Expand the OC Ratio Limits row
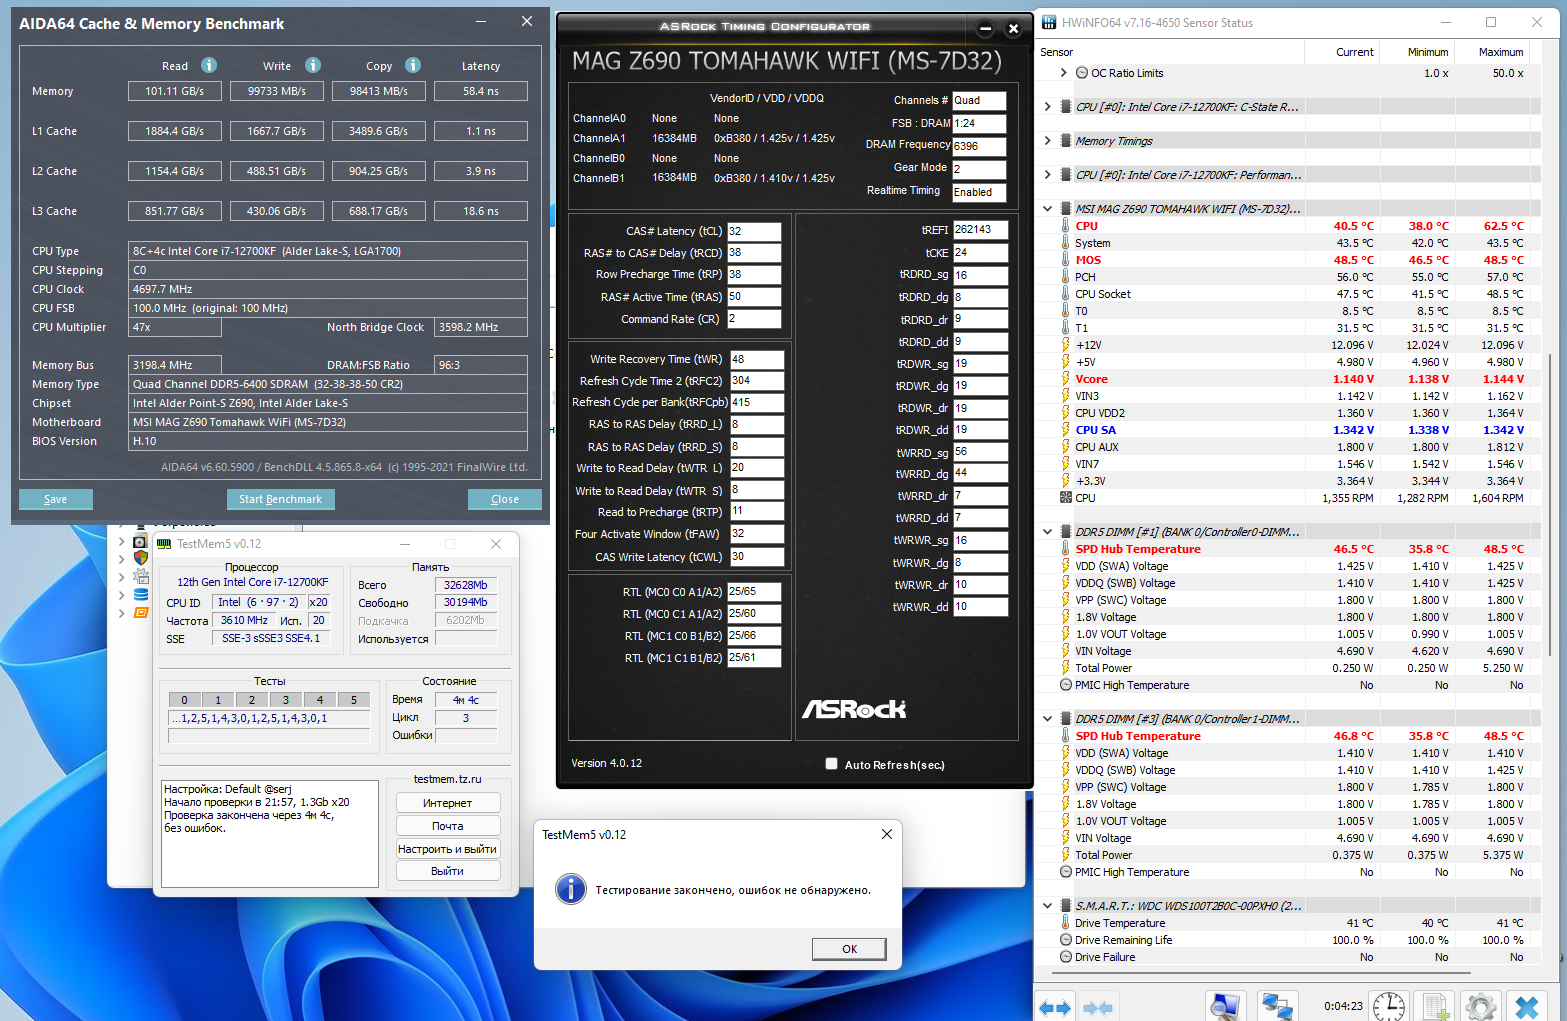 pyautogui.click(x=1064, y=73)
